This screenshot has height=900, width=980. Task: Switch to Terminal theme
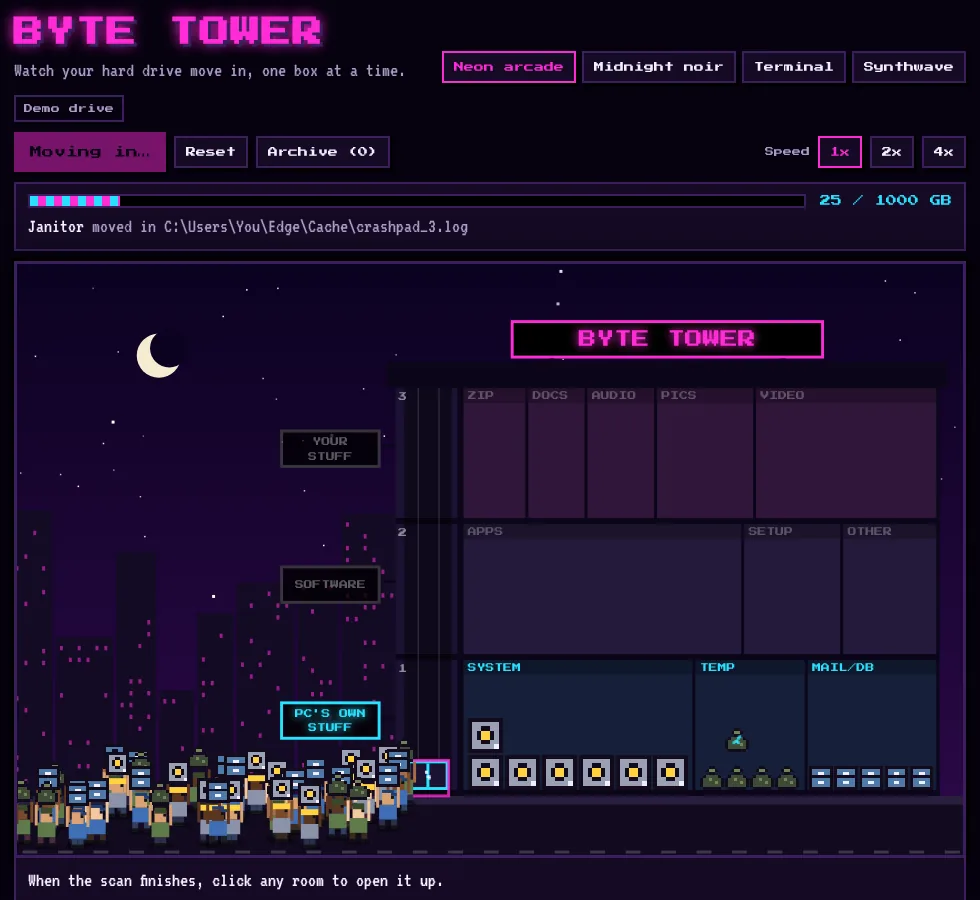793,67
